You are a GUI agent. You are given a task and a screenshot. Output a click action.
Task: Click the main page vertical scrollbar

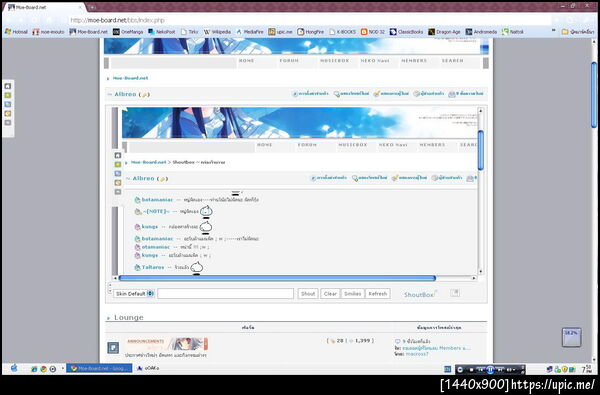(x=594, y=94)
